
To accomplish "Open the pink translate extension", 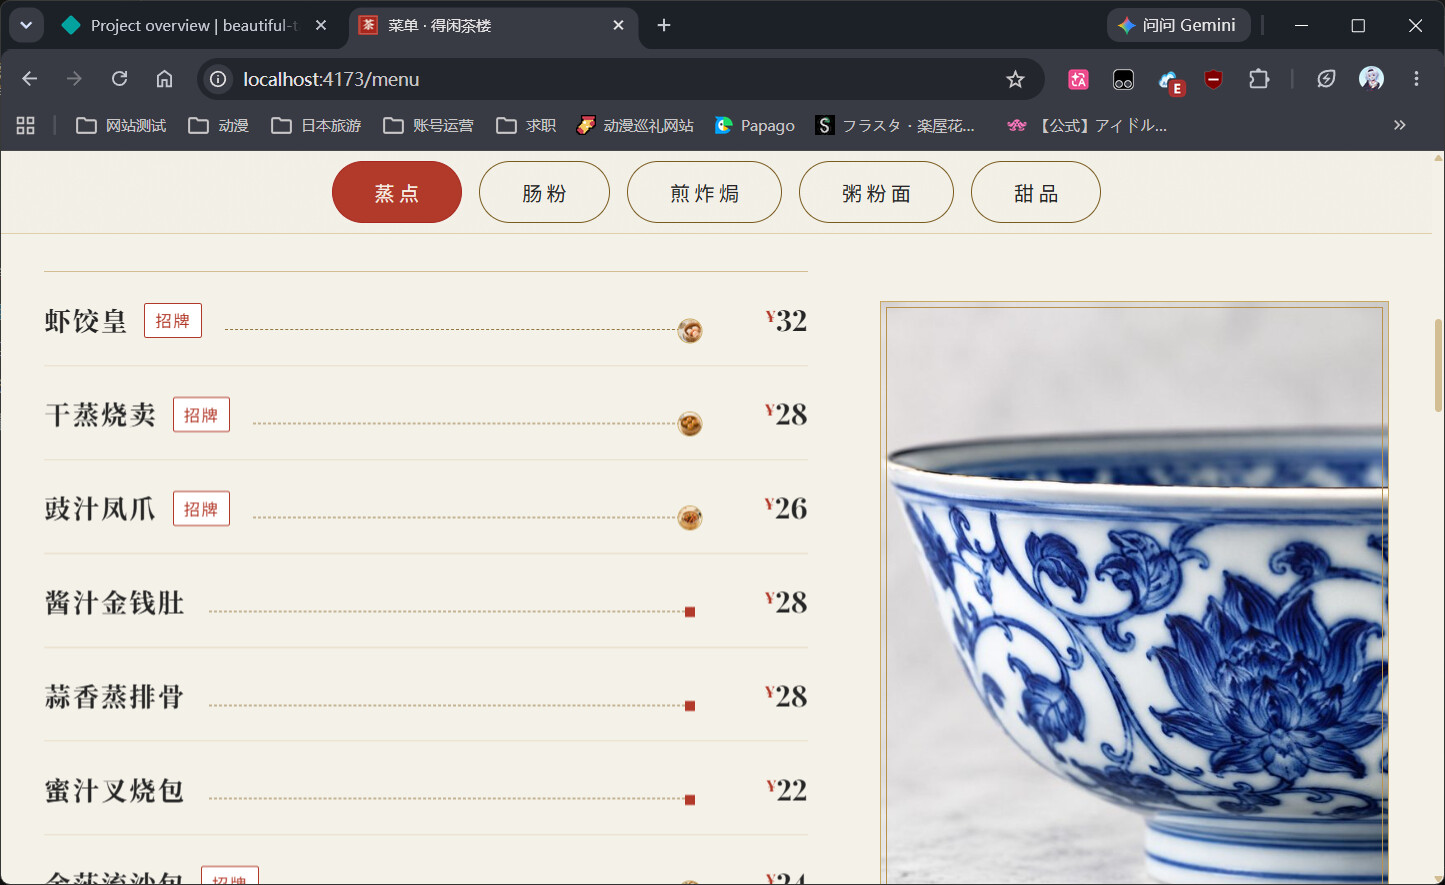I will tap(1078, 79).
